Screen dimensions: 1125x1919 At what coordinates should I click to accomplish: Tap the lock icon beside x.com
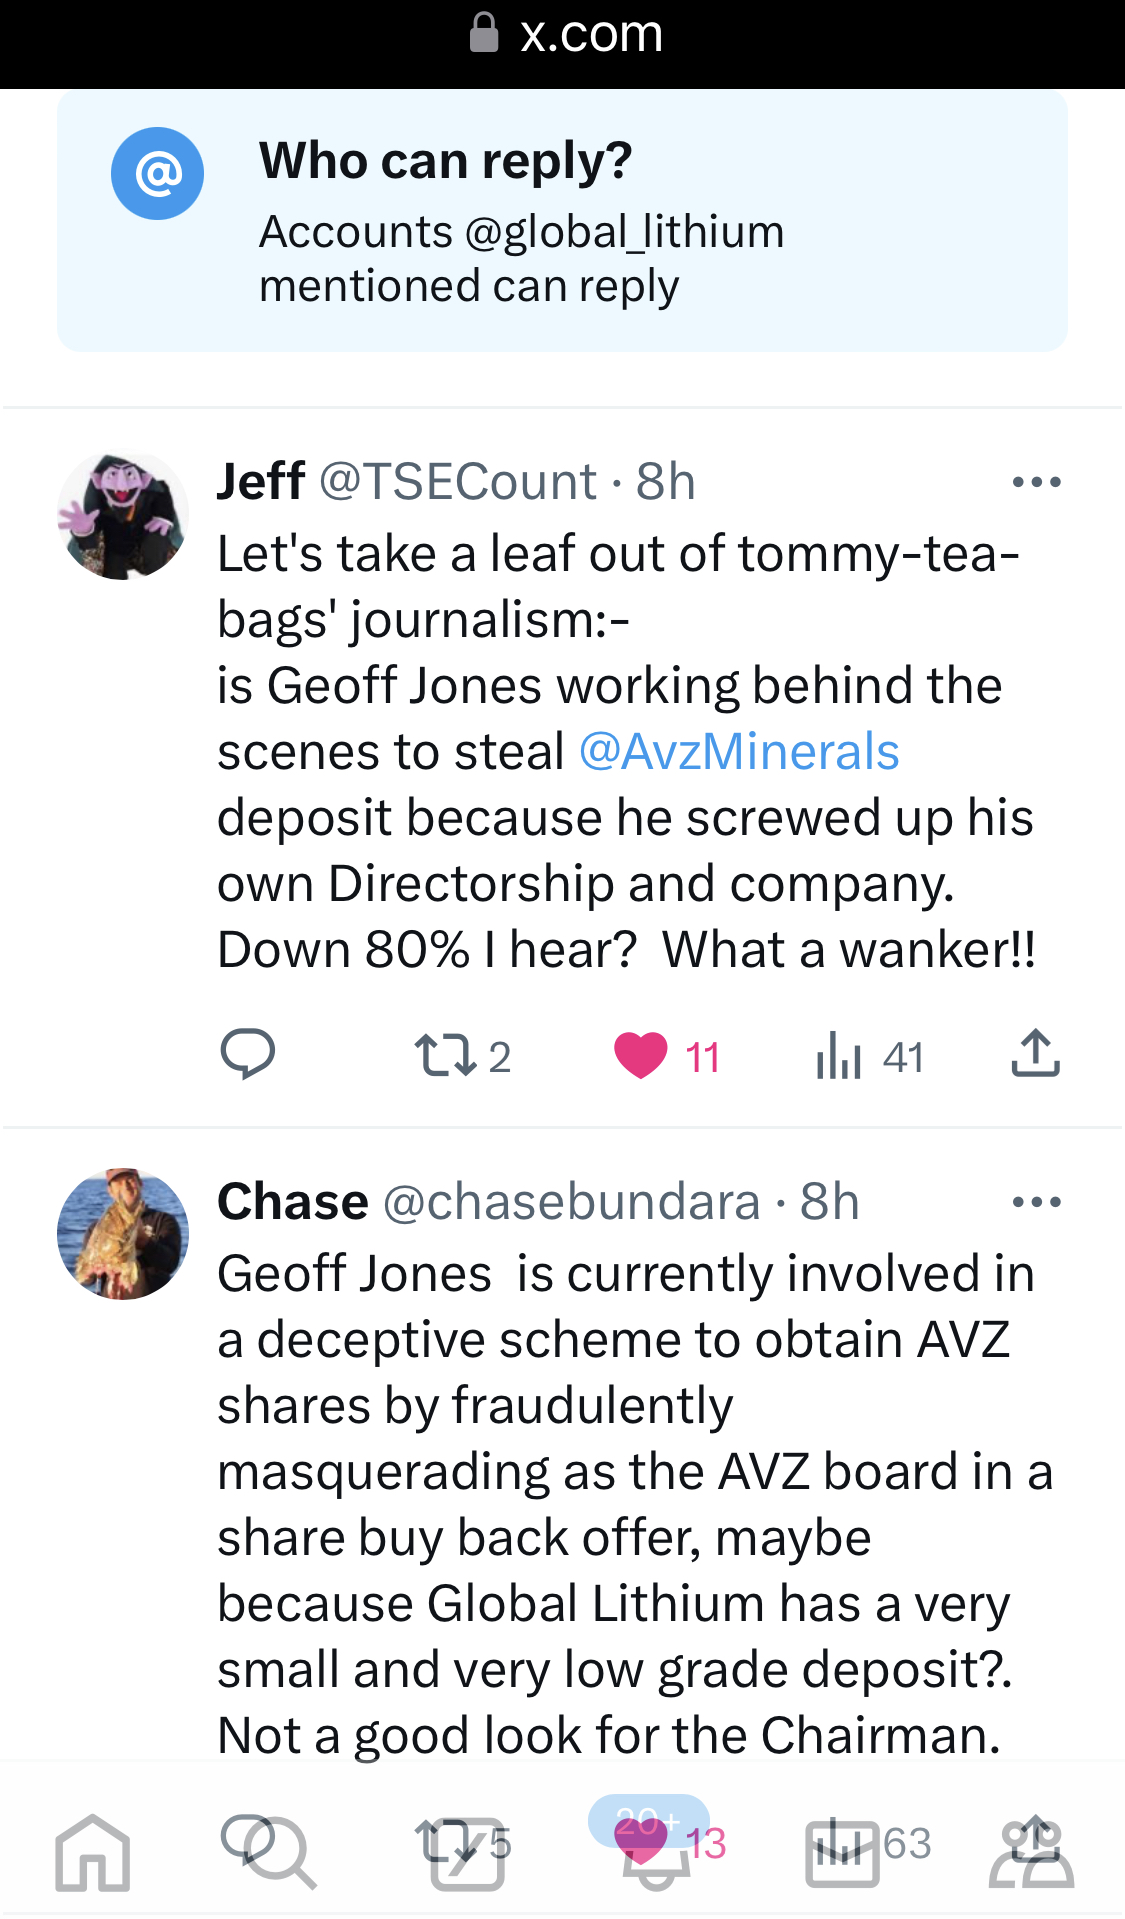(485, 33)
